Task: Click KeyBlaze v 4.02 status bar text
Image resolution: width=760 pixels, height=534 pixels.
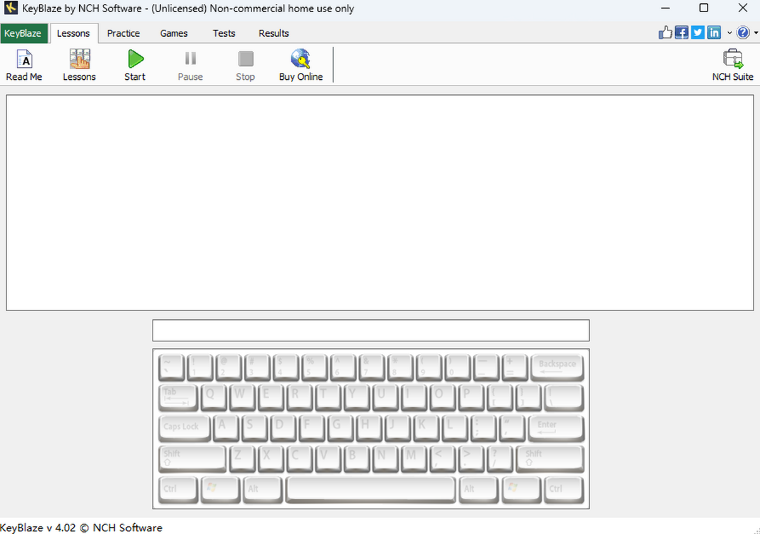Action: coord(81,528)
